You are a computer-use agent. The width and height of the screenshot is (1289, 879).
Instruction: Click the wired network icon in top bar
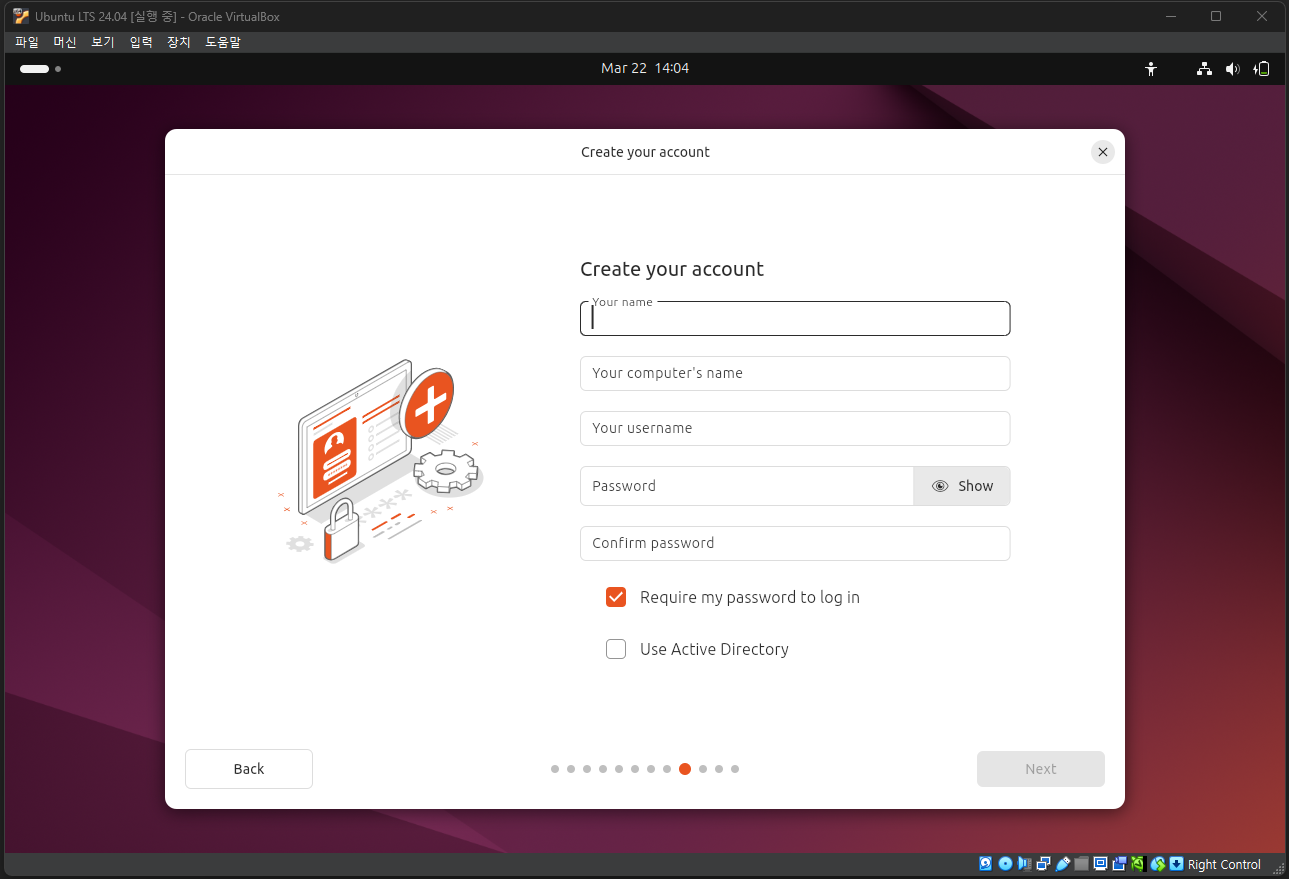[x=1205, y=69]
